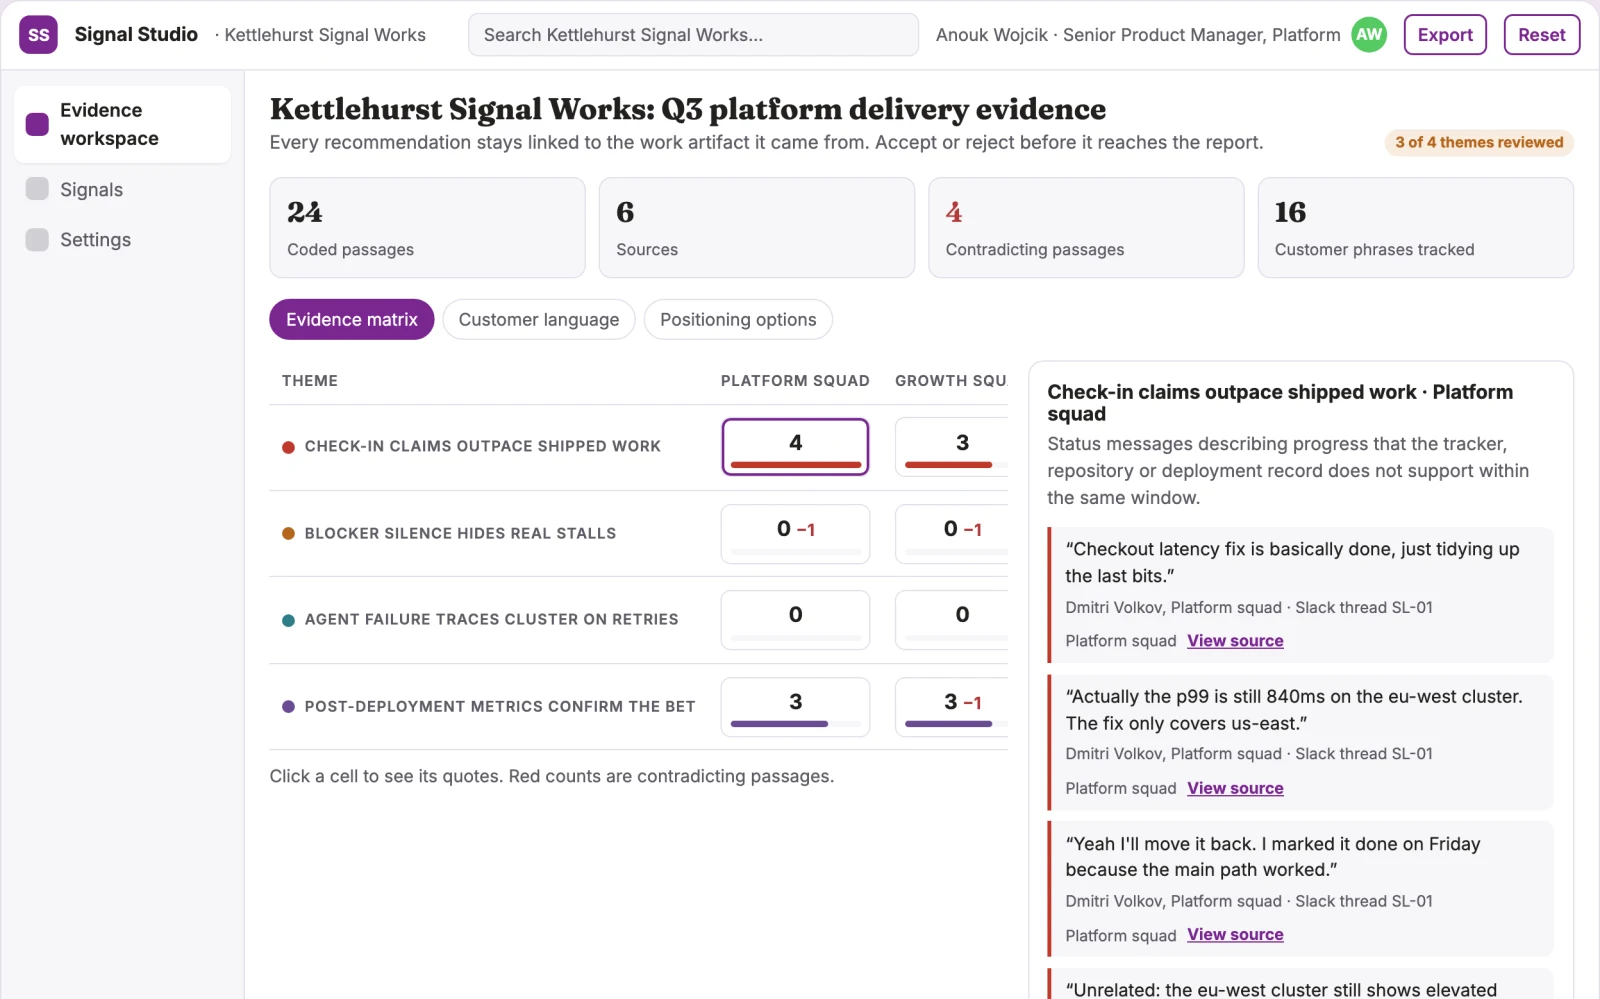Open View source for the marked-done-Friday quote
Image resolution: width=1600 pixels, height=999 pixels.
(1235, 935)
